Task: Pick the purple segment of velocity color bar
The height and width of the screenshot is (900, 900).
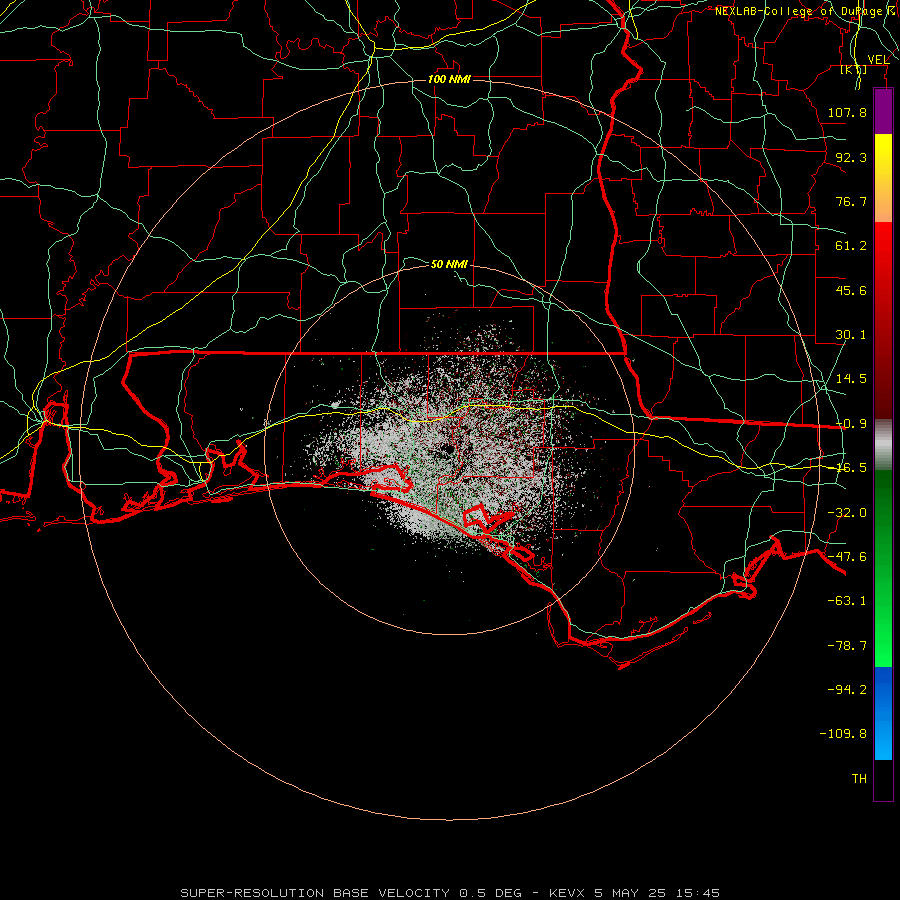Action: [883, 112]
